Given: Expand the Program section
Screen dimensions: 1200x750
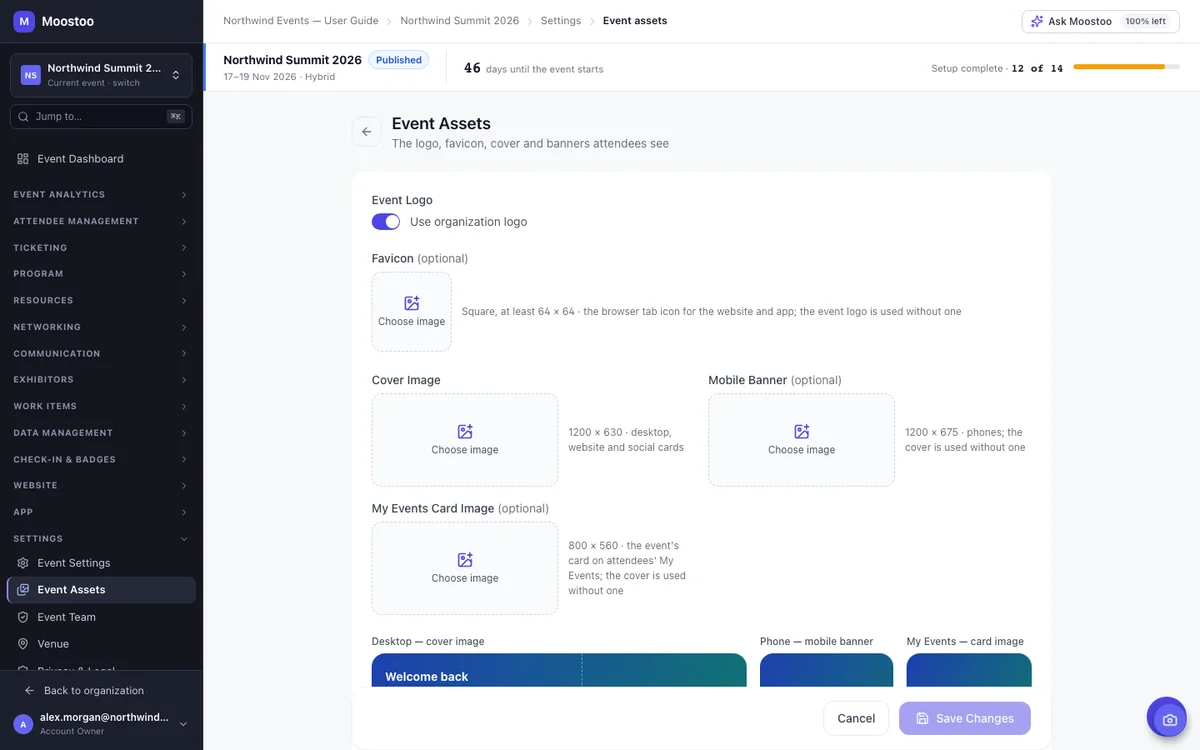Looking at the screenshot, I should [x=101, y=274].
